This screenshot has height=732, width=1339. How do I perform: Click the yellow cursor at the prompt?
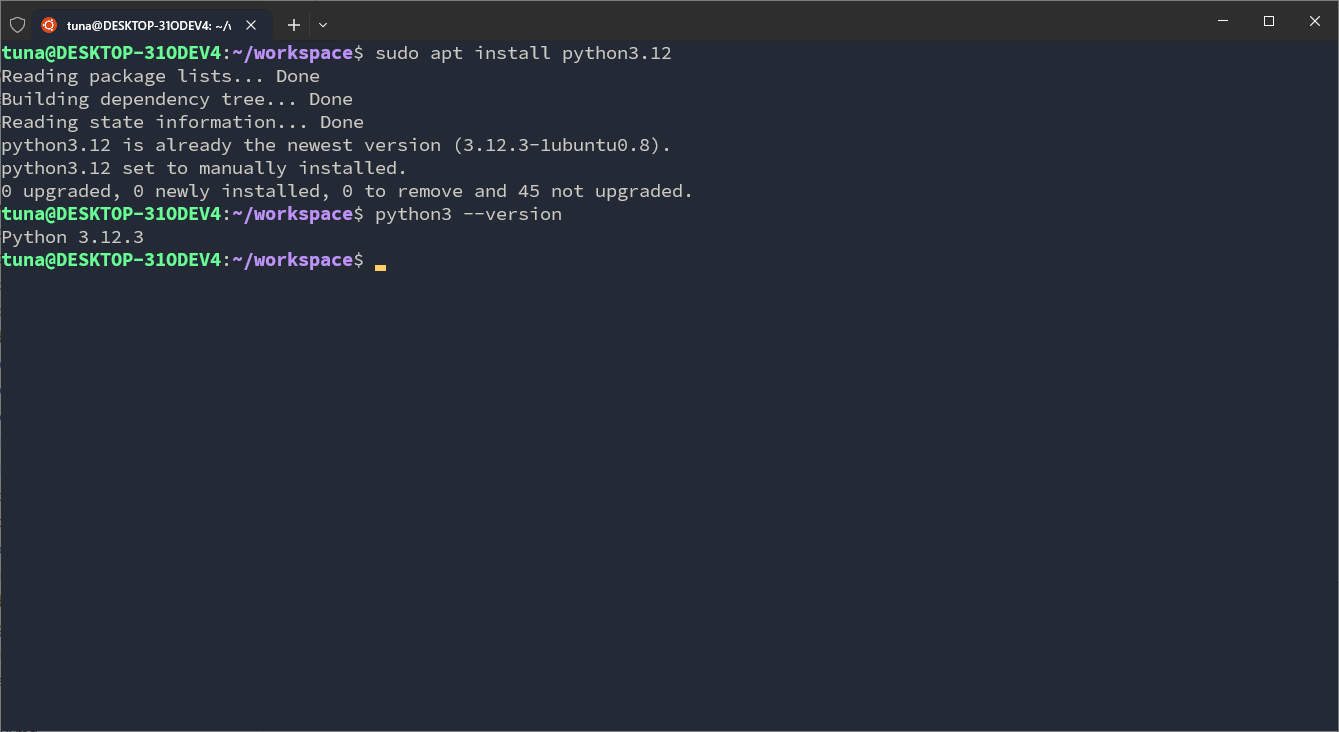[380, 267]
